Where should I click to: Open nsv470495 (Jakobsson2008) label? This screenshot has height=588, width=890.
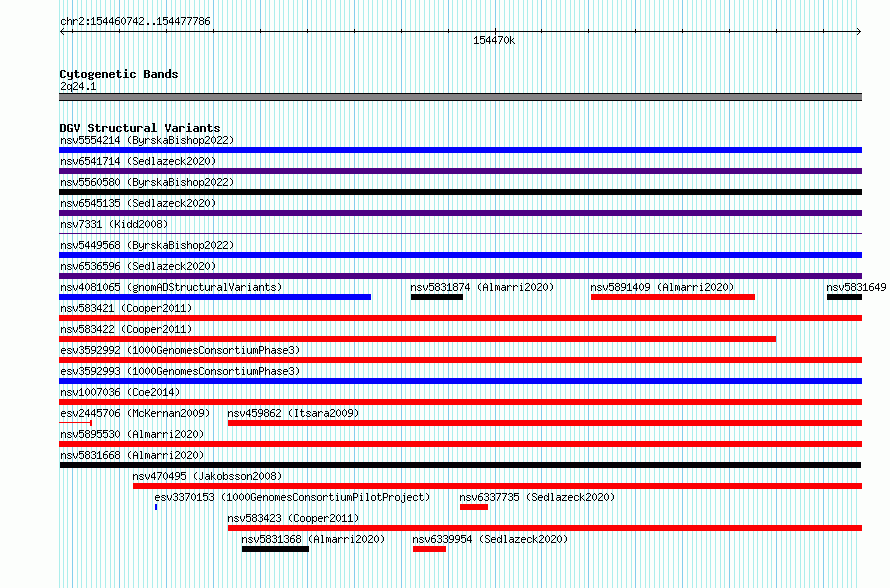click(x=207, y=476)
